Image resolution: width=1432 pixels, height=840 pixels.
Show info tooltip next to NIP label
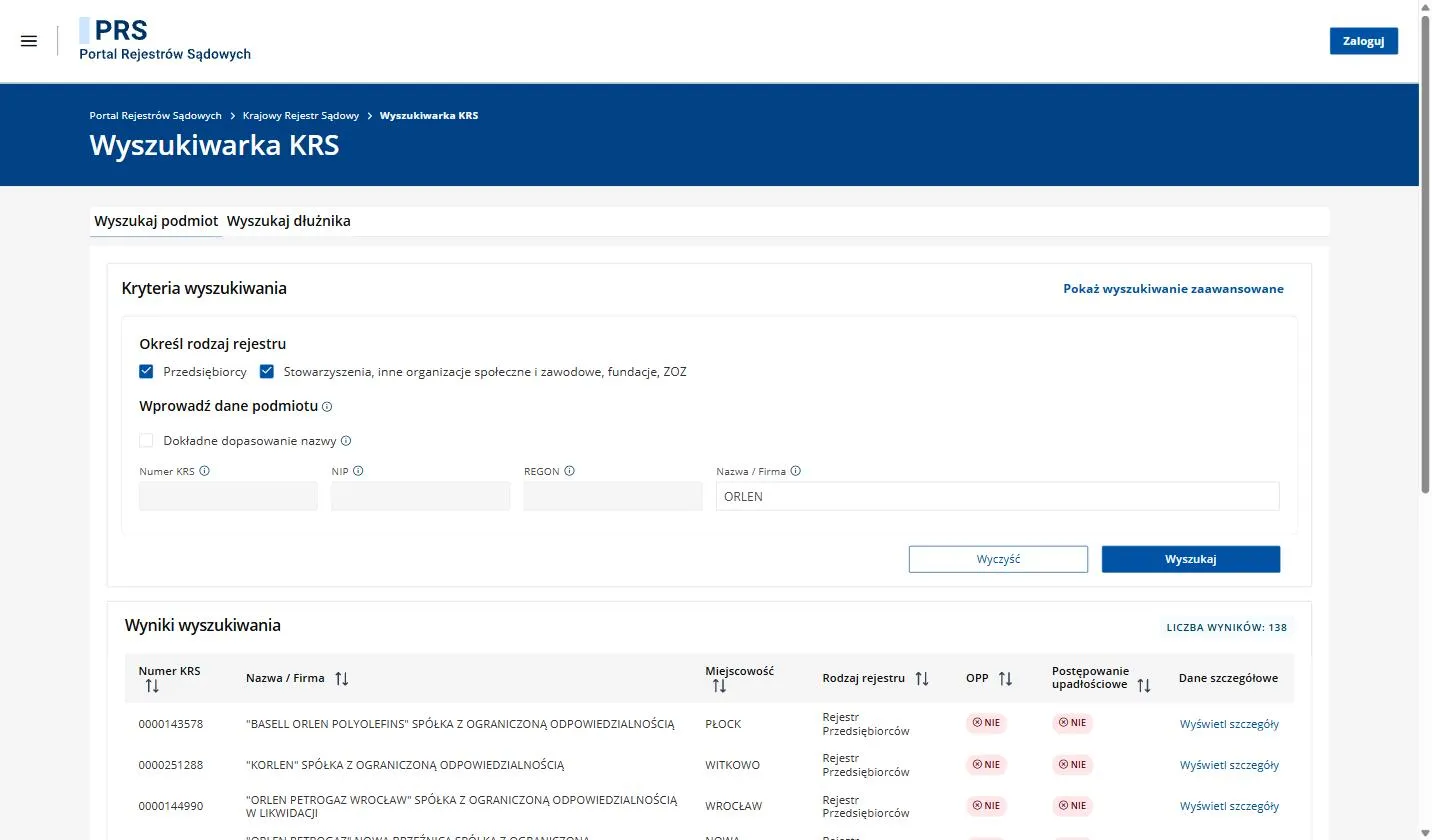click(x=358, y=471)
